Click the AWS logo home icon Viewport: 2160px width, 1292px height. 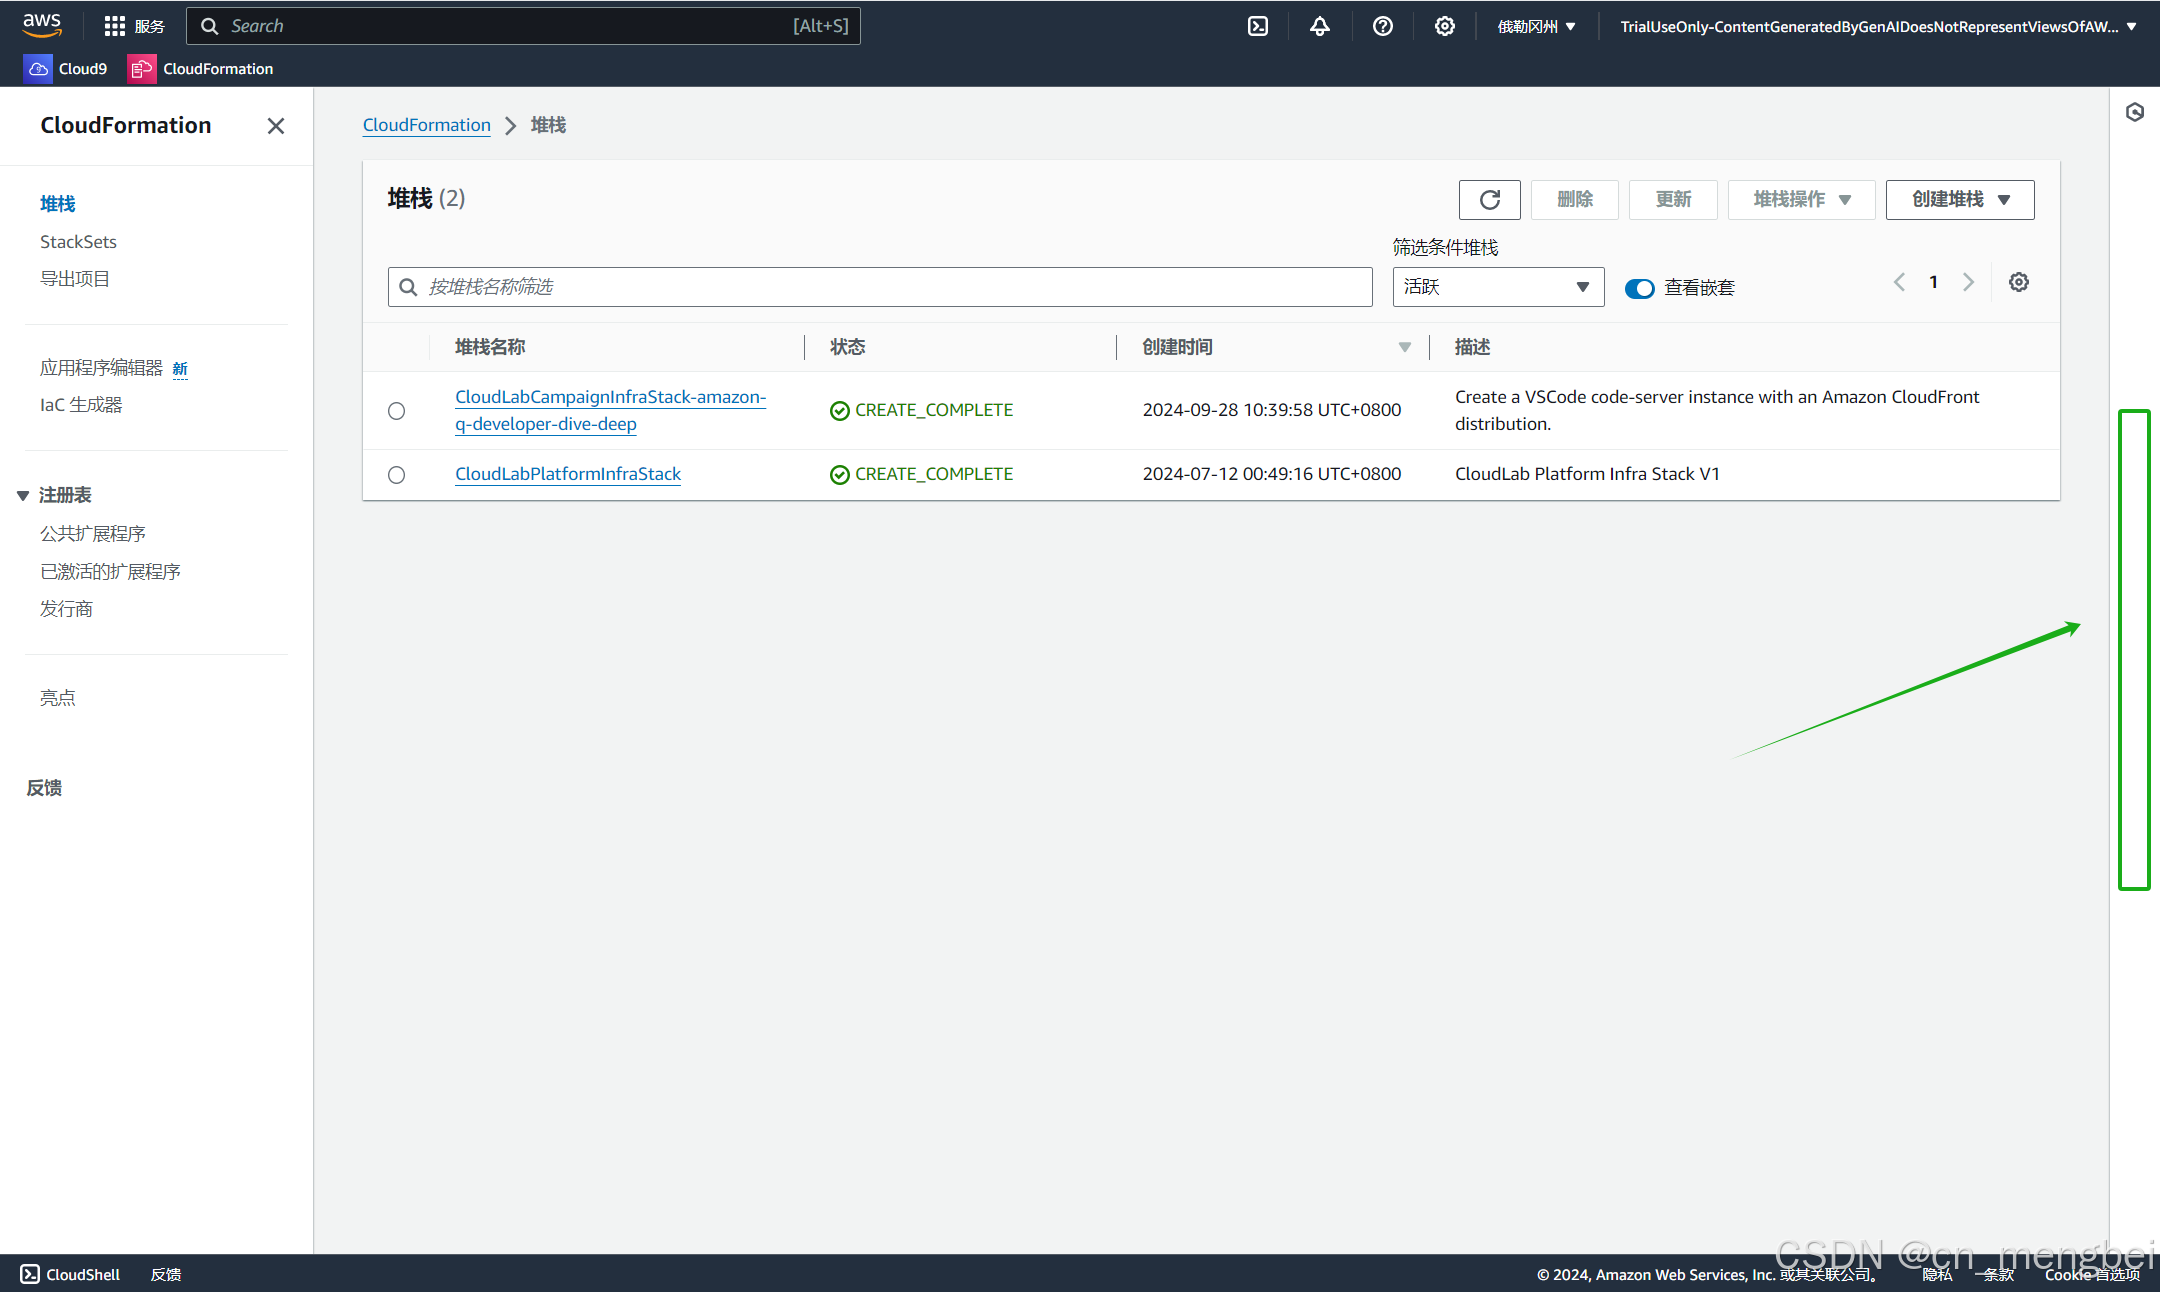point(42,25)
